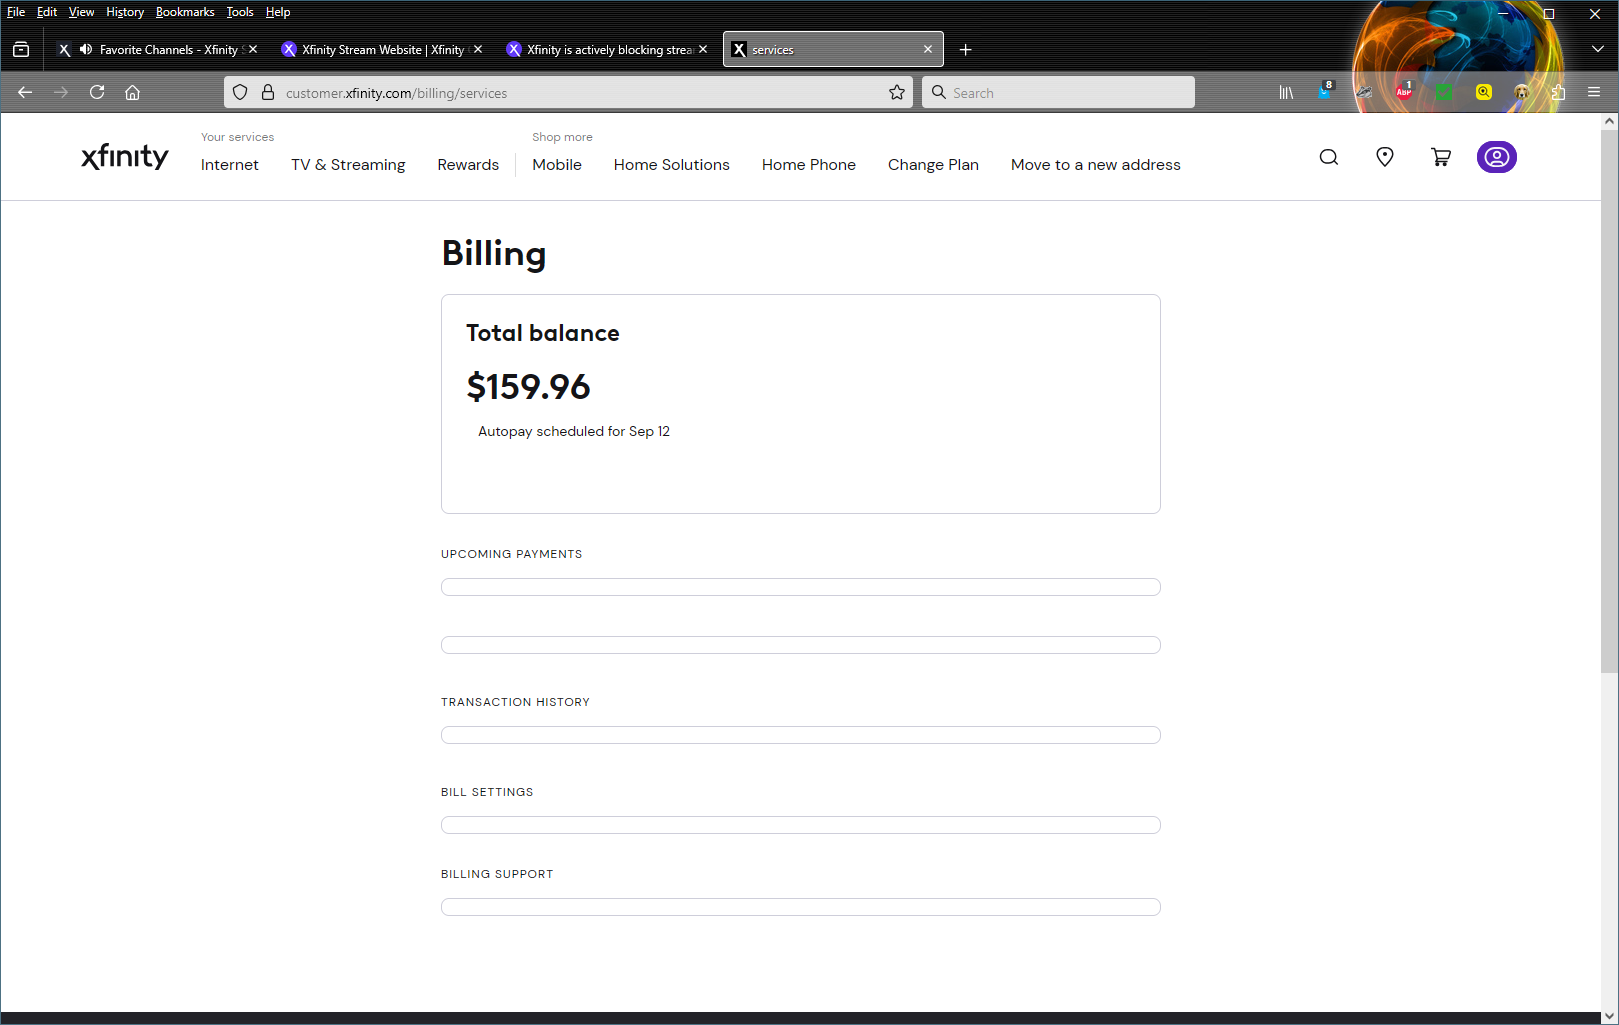The width and height of the screenshot is (1619, 1025).
Task: Open the purple account profile icon
Action: click(x=1497, y=157)
